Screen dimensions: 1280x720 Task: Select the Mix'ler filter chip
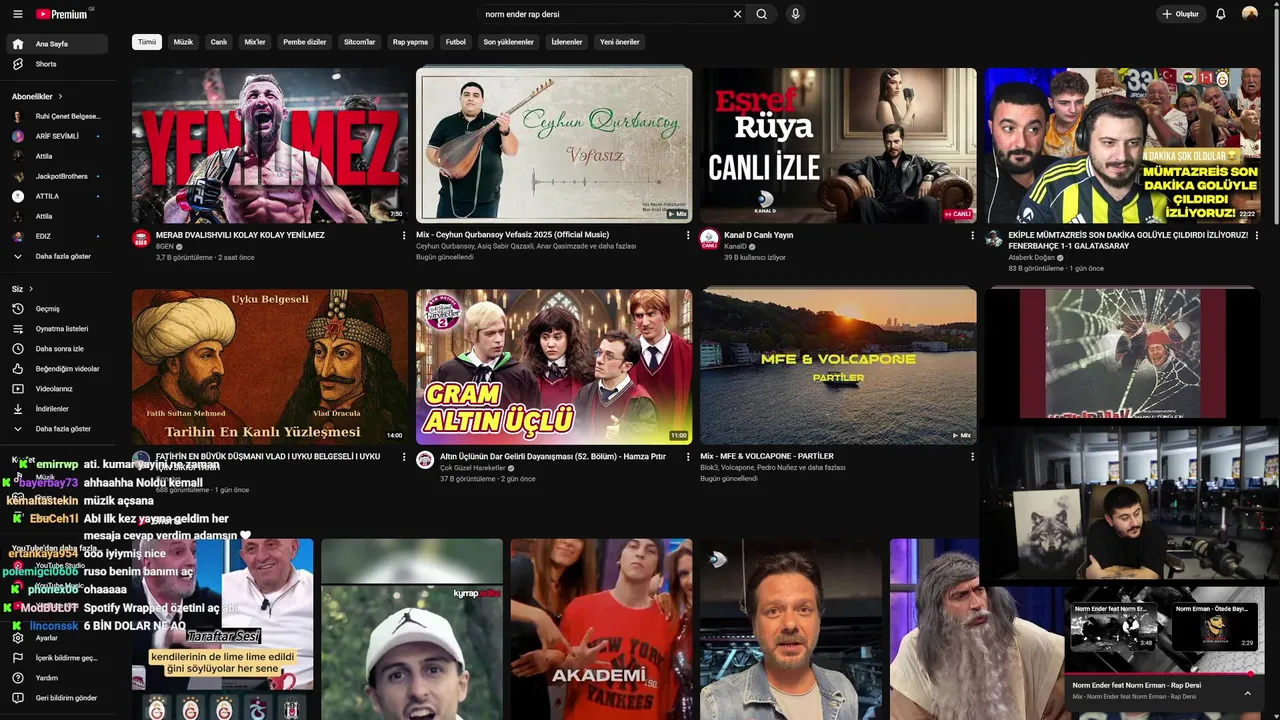point(255,42)
